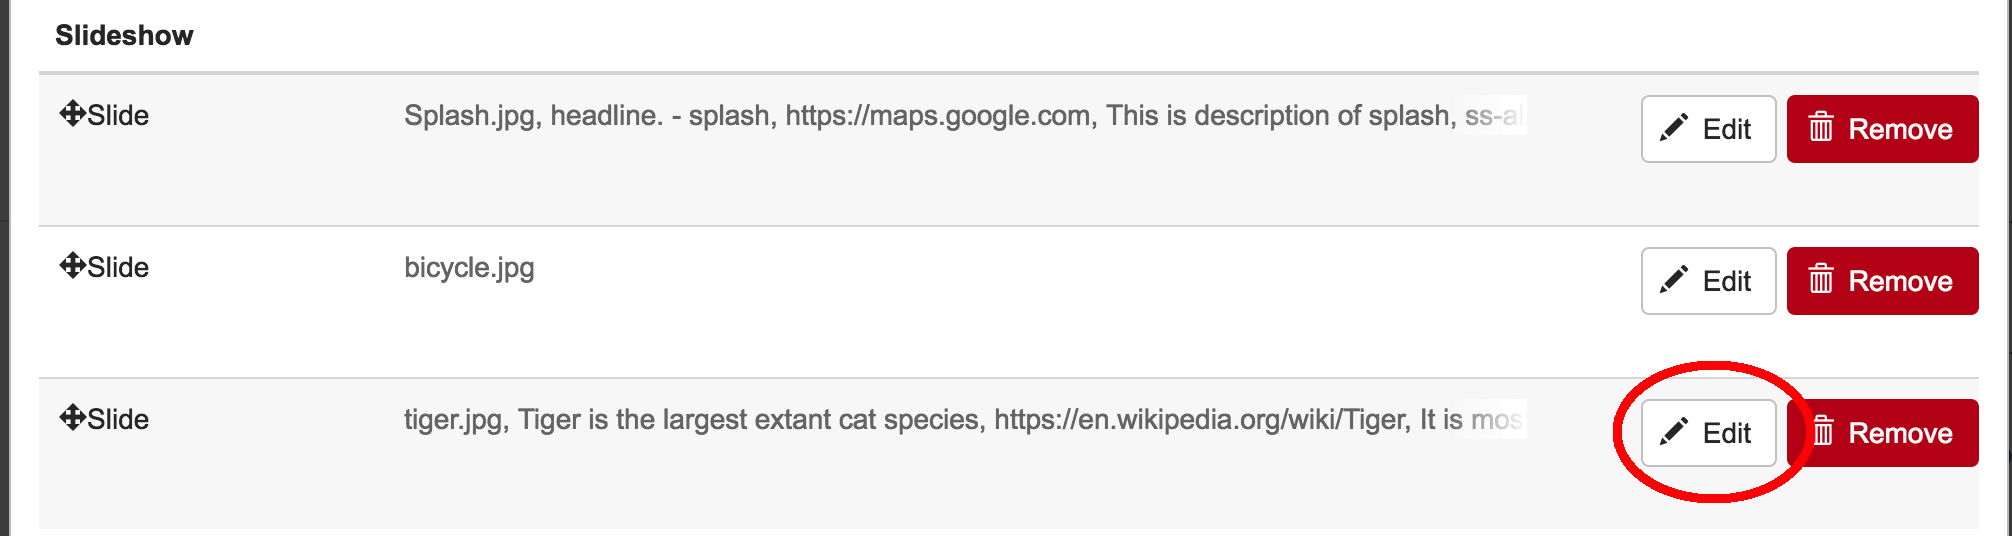Grab the move handle icon of Splash.jpg slide
The width and height of the screenshot is (2012, 536).
point(72,113)
